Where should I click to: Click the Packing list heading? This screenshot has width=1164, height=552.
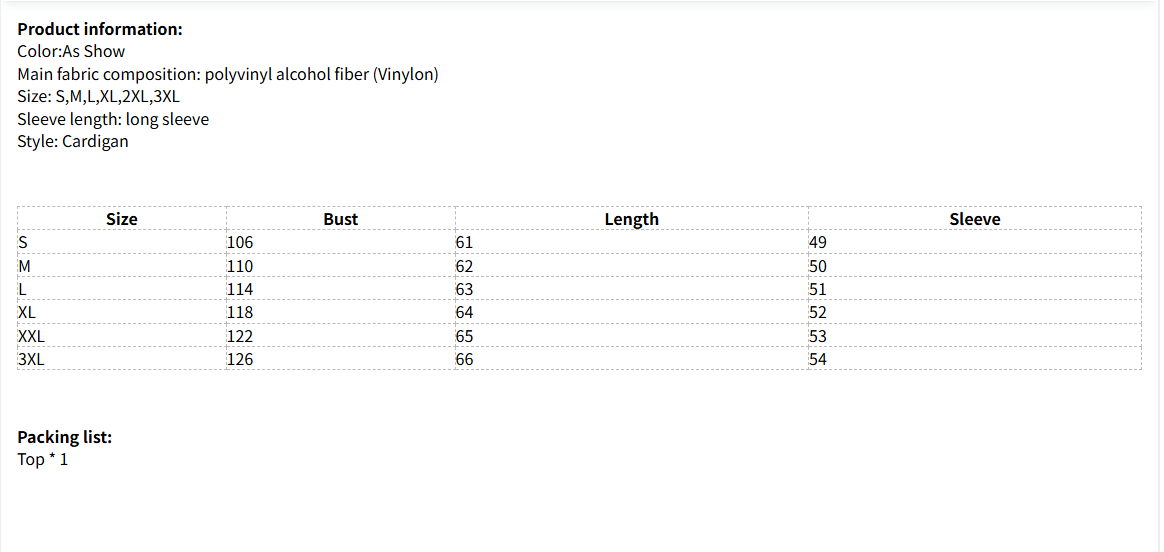pos(65,437)
